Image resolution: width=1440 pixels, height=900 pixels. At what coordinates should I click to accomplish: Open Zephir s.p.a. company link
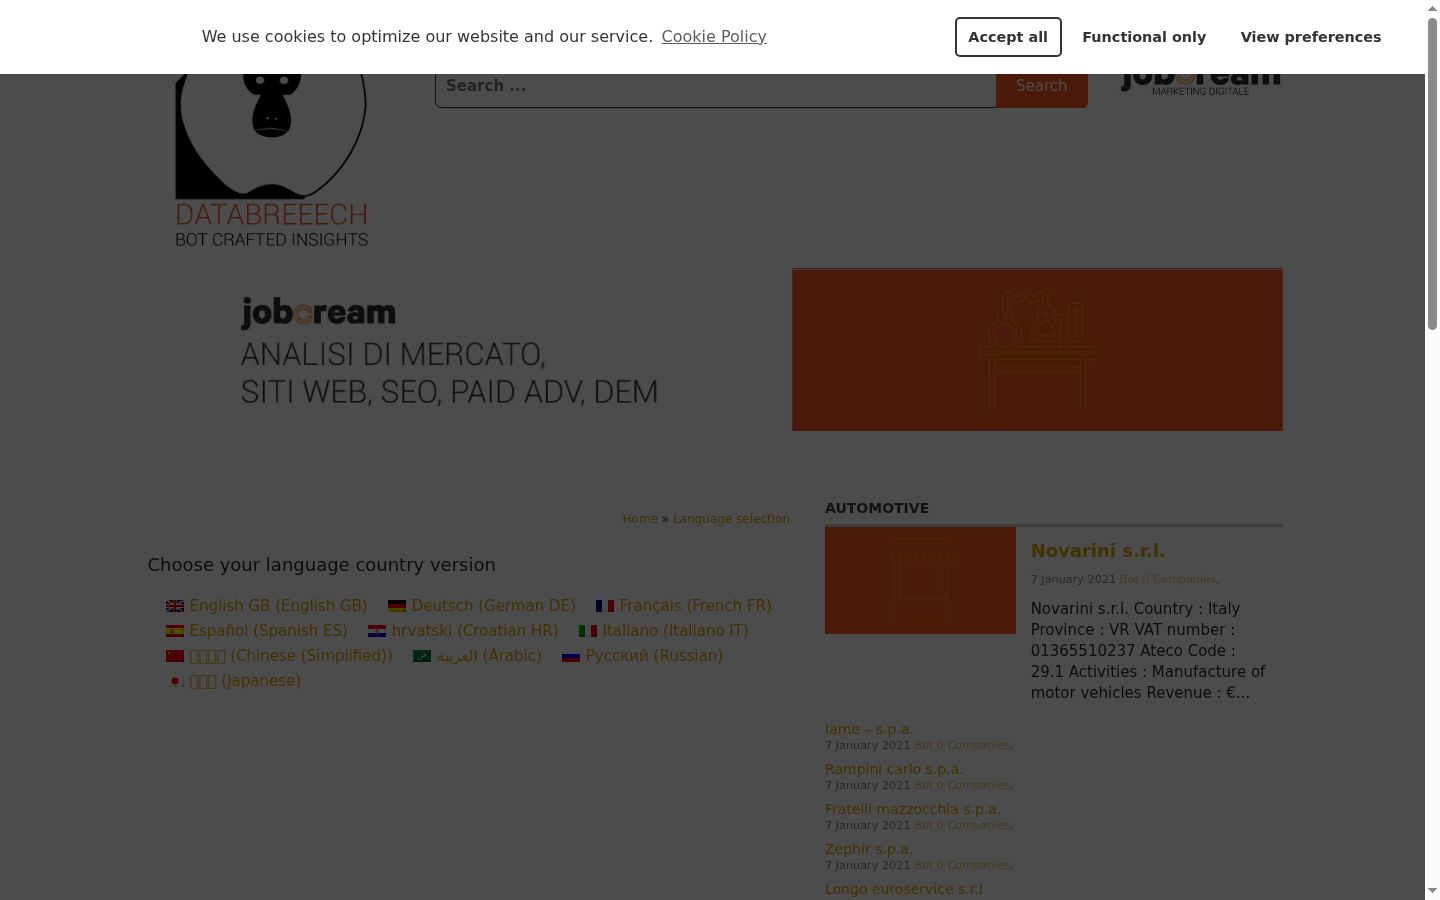(869, 849)
